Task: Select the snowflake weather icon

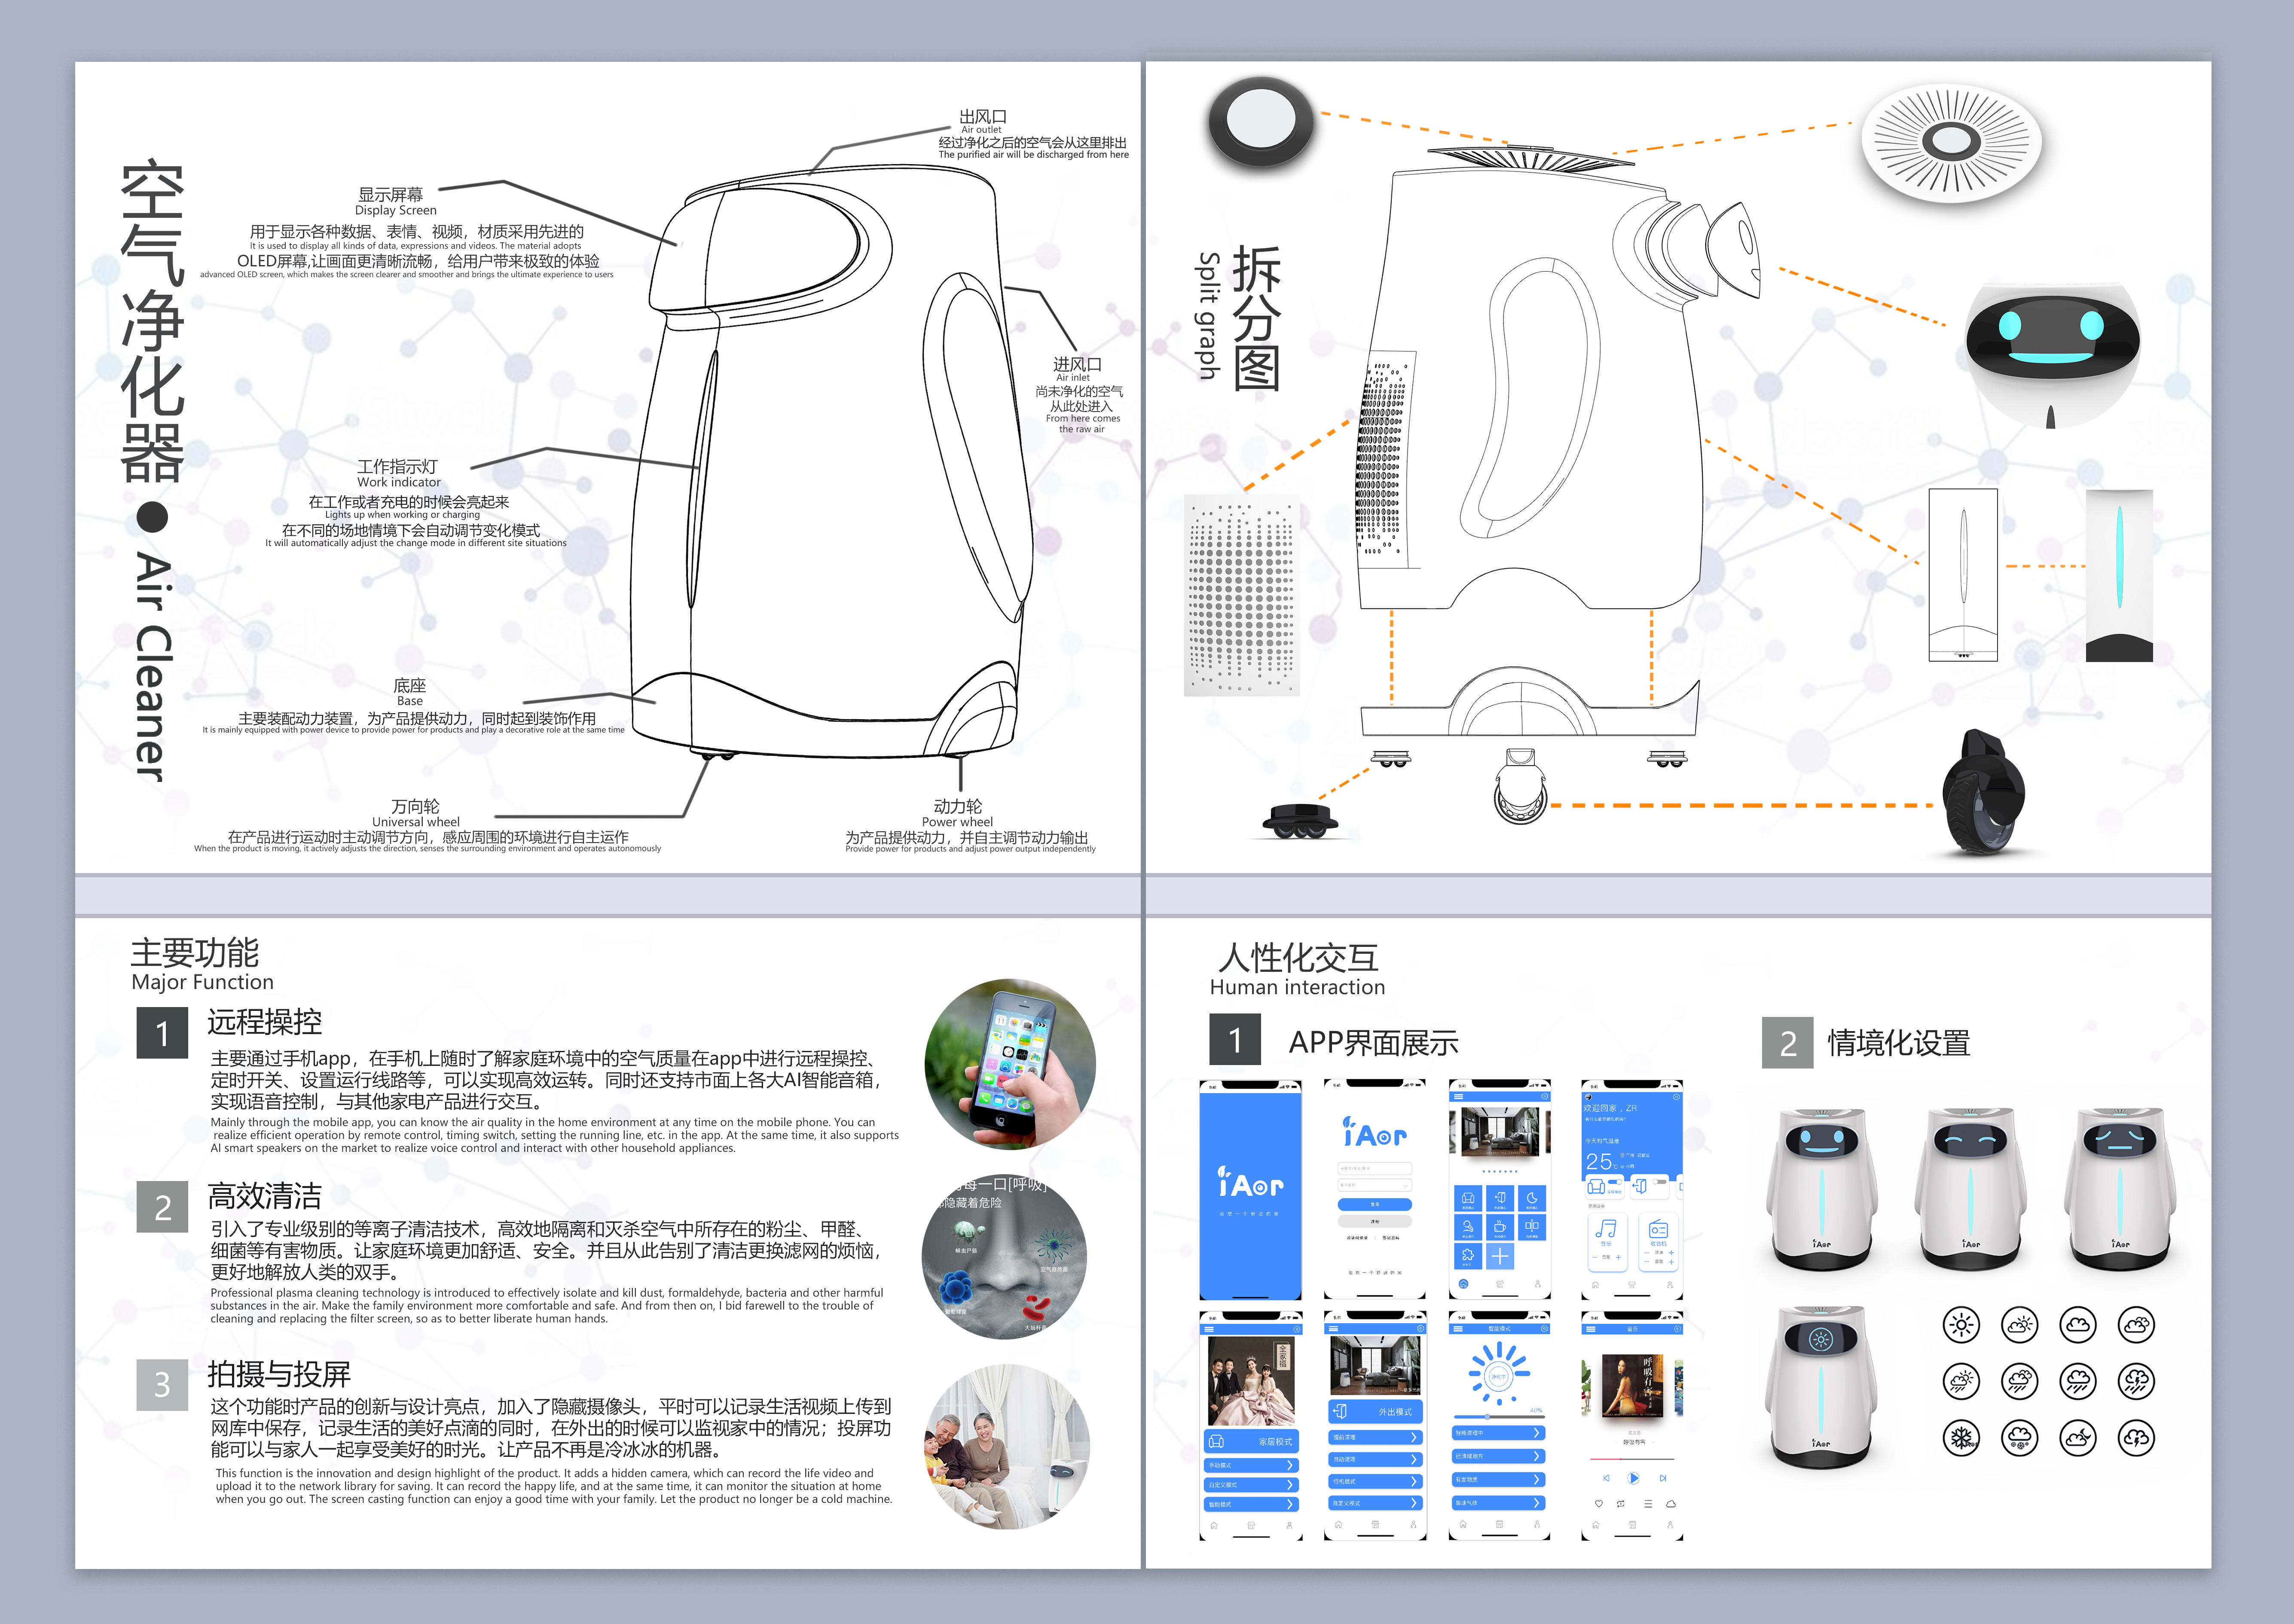Action: coord(1962,1438)
